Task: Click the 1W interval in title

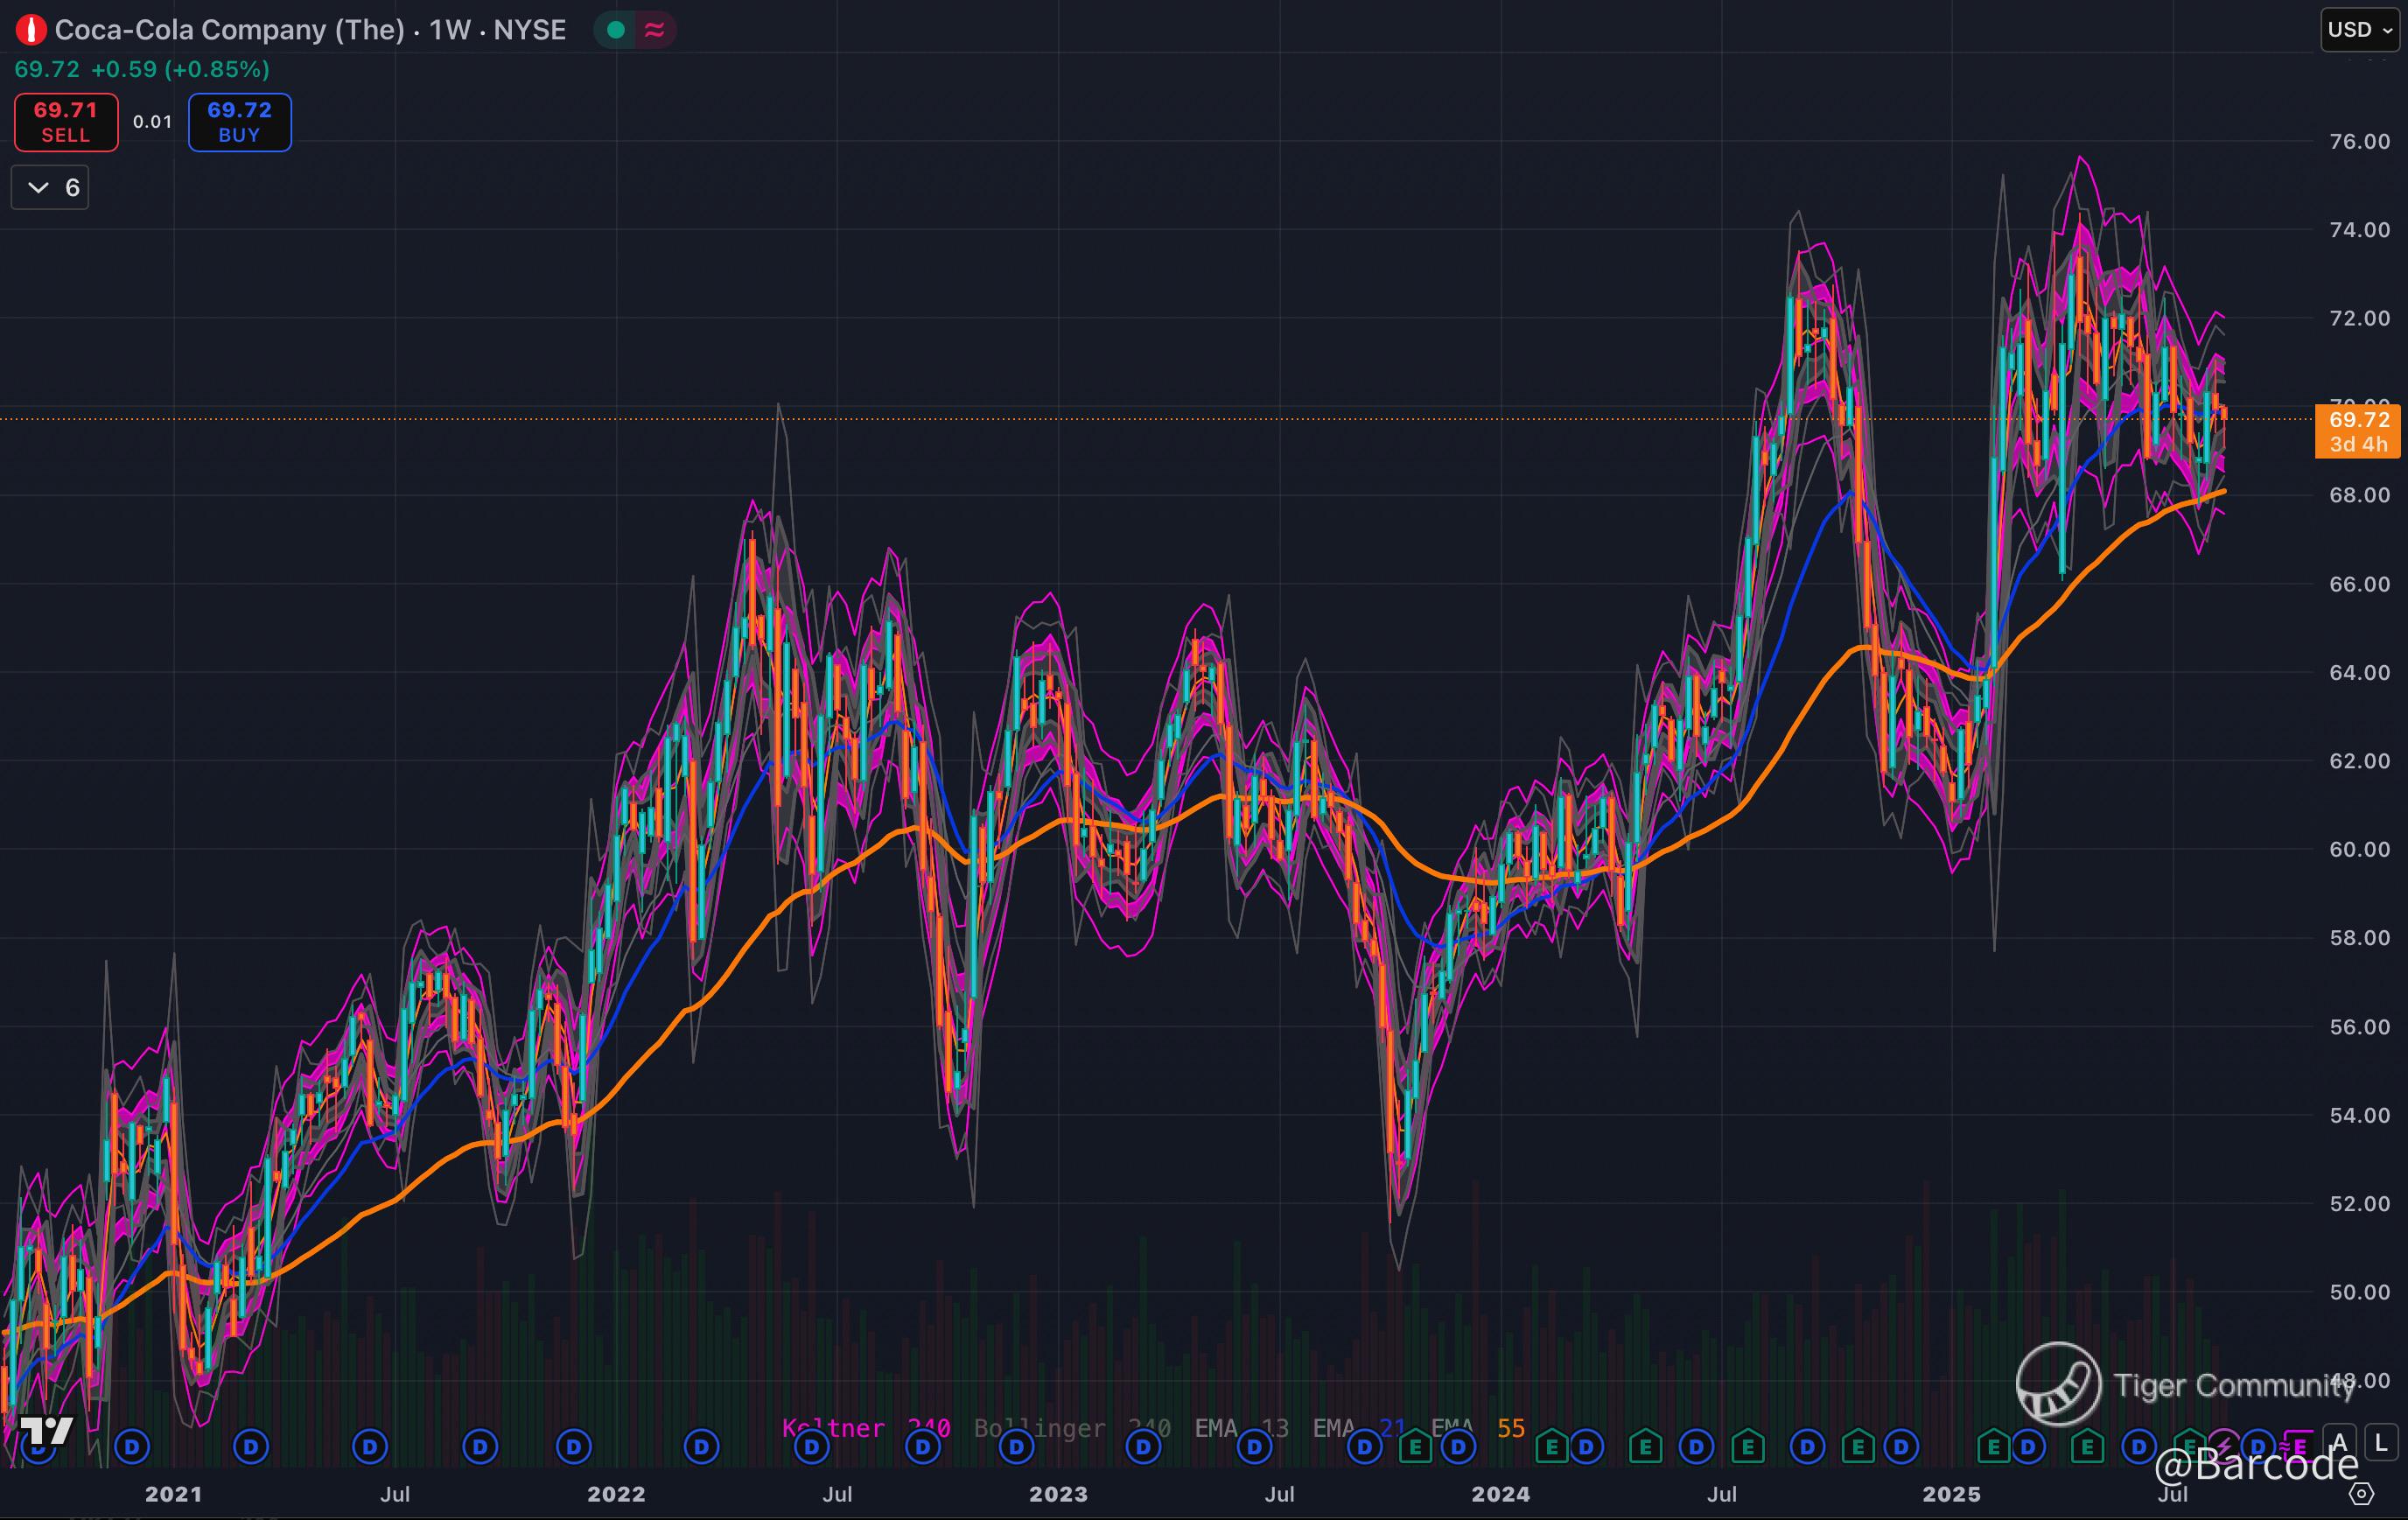Action: (x=450, y=30)
